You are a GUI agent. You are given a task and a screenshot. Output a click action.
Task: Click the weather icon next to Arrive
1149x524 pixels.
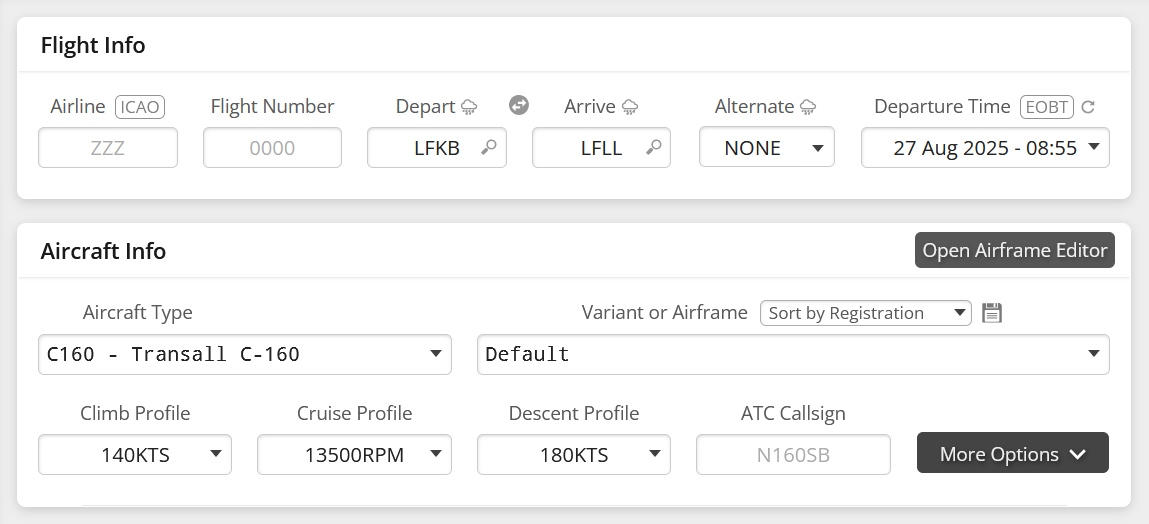630,107
